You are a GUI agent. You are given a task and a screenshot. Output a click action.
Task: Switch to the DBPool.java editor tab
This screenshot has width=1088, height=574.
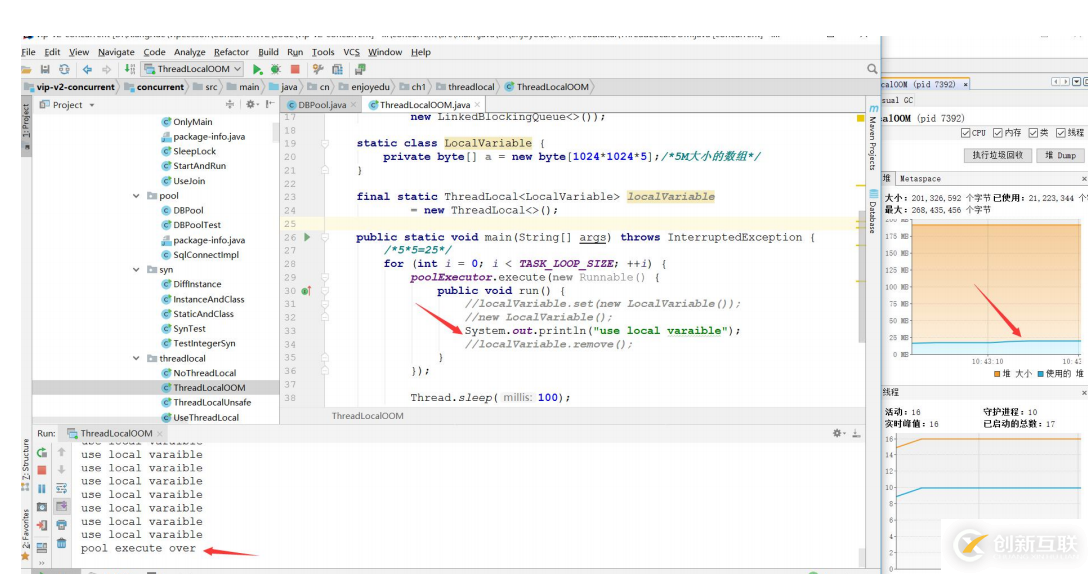point(322,105)
